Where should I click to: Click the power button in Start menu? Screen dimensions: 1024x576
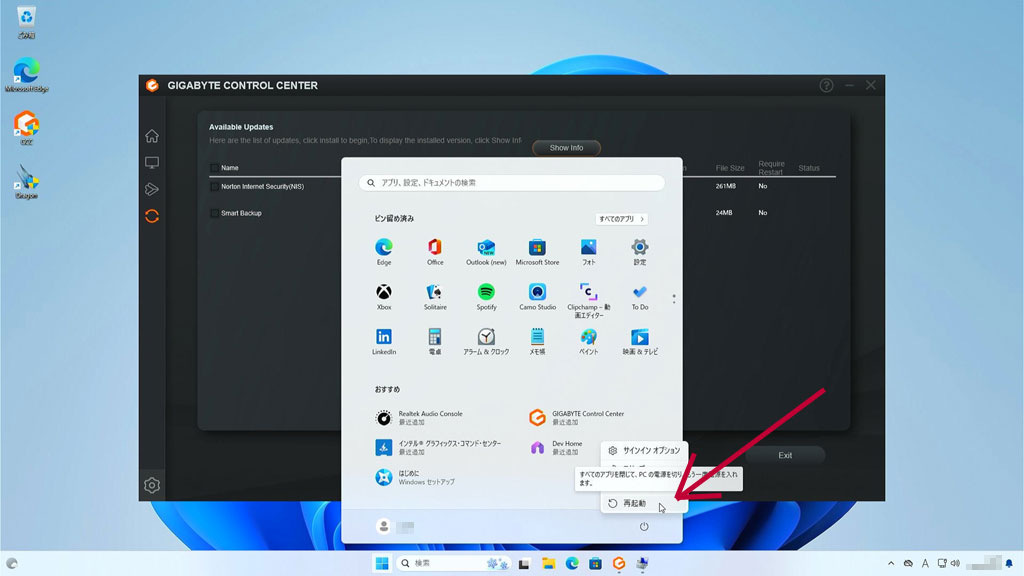[644, 526]
